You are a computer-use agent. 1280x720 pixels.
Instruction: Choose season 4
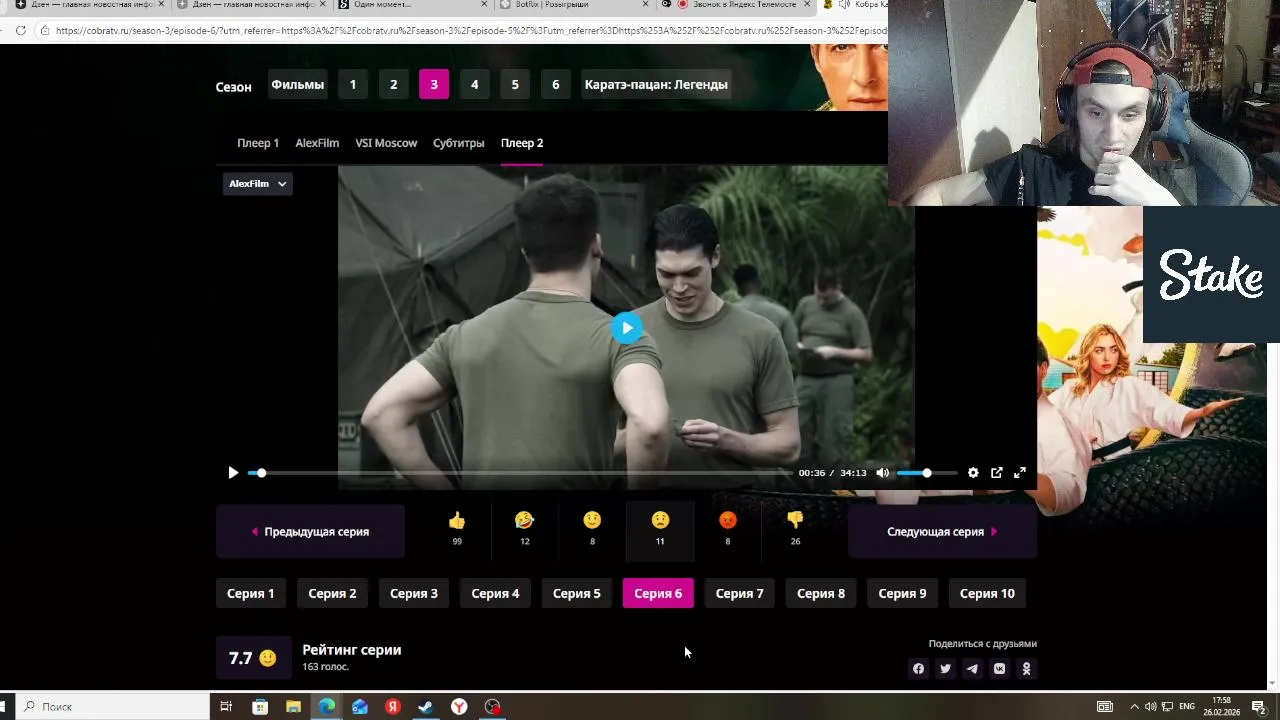(474, 85)
